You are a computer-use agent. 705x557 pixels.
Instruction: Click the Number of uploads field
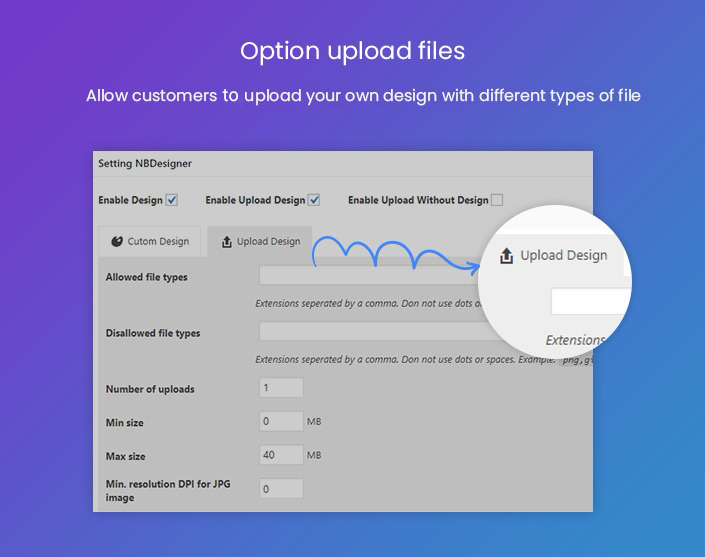tap(280, 388)
